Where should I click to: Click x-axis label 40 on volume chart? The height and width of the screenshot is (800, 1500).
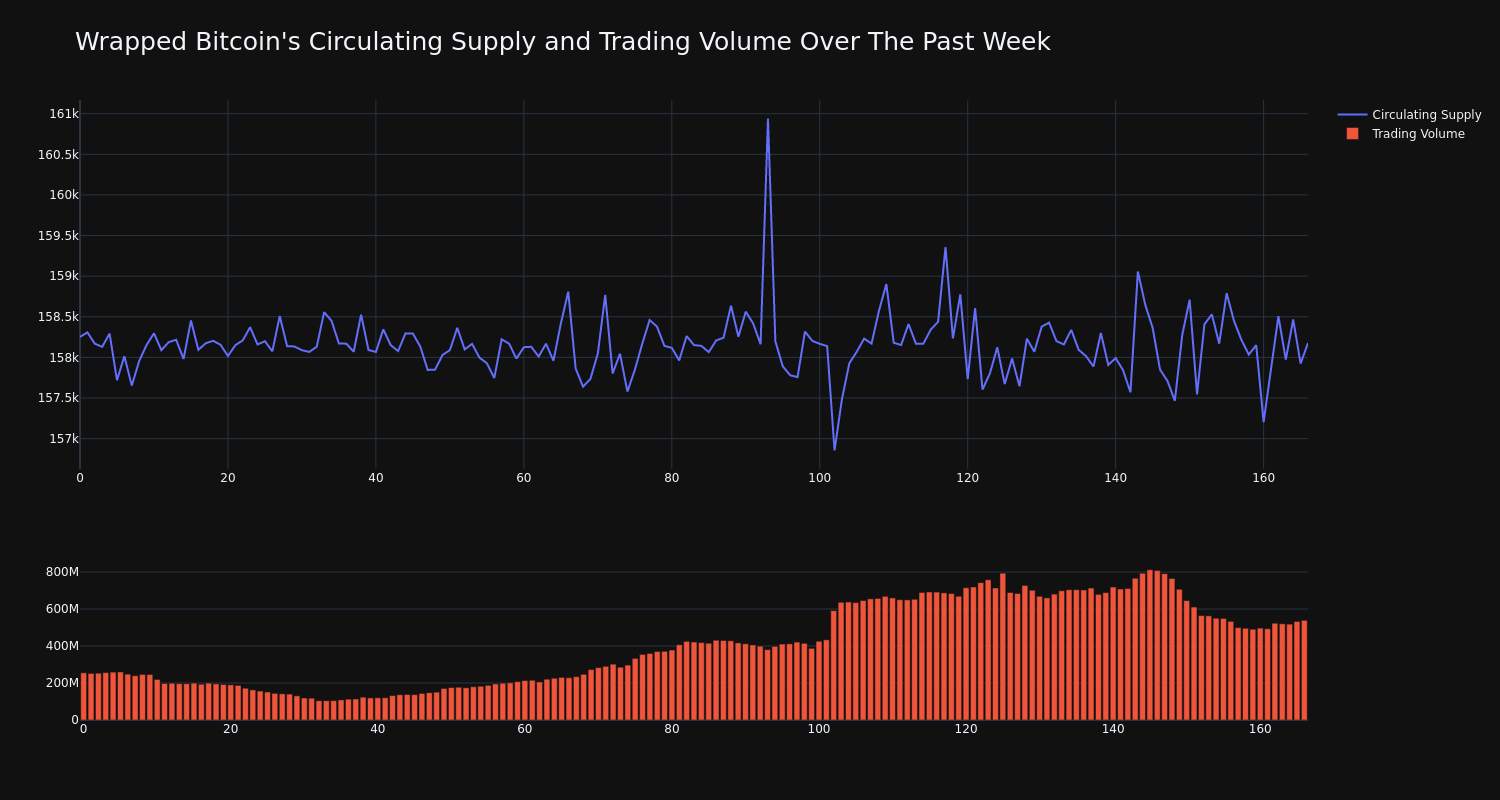pyautogui.click(x=378, y=729)
